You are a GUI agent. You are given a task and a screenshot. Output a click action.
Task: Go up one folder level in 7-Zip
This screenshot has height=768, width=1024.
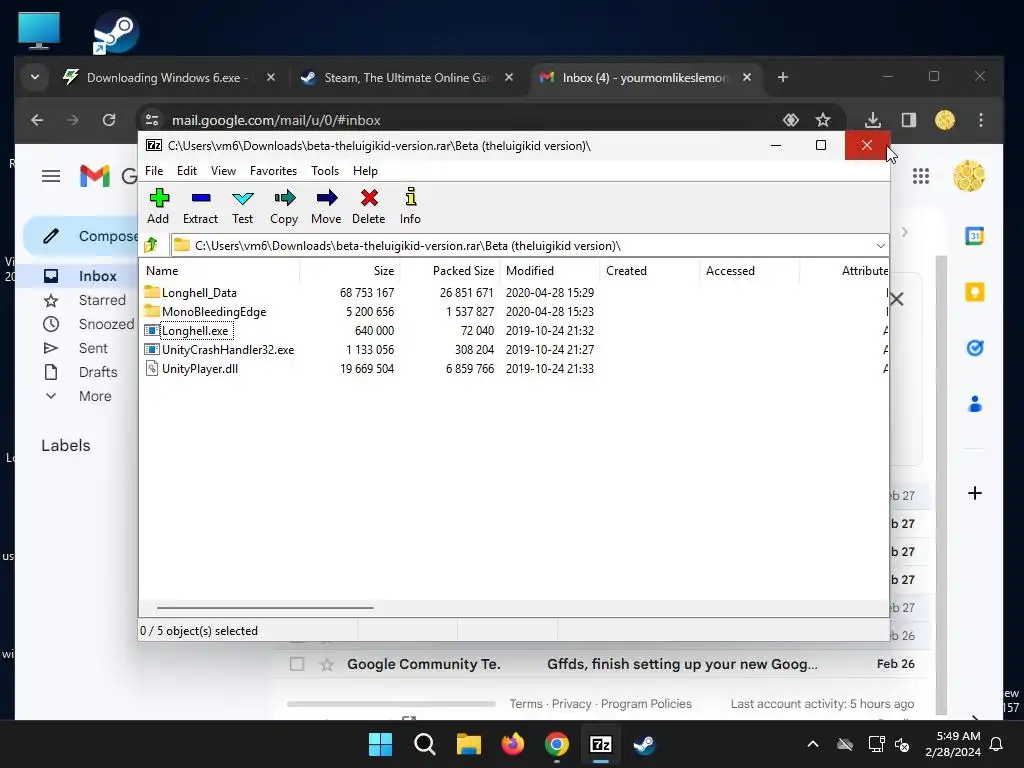point(152,245)
